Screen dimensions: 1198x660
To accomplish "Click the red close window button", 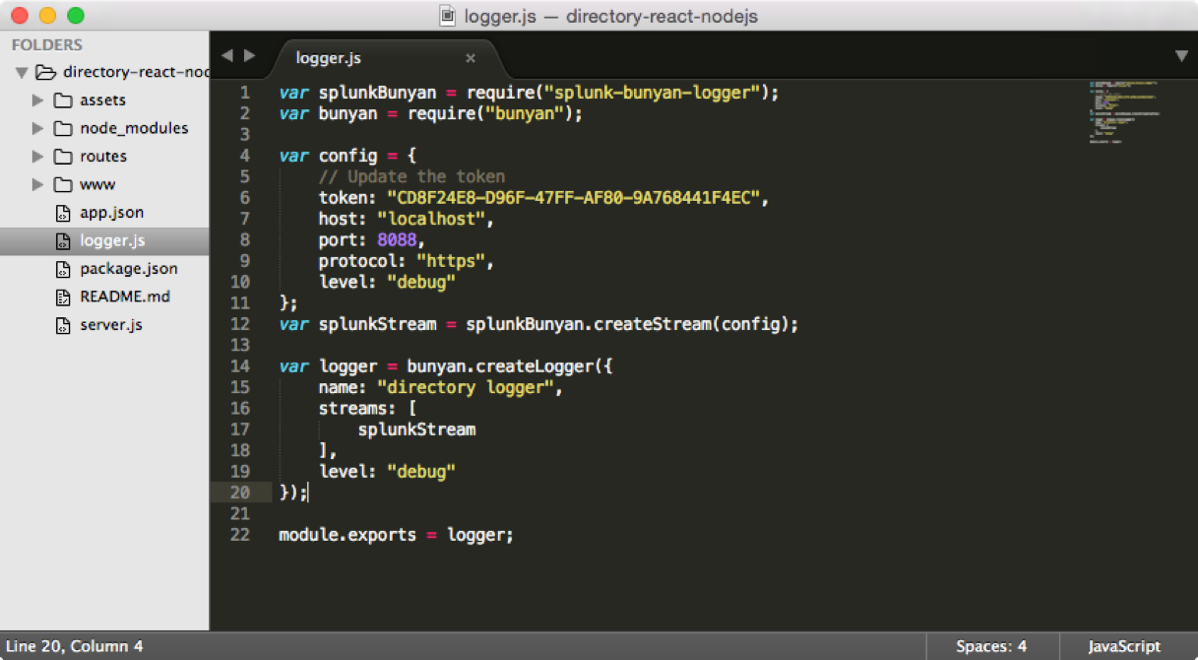I will tap(20, 15).
